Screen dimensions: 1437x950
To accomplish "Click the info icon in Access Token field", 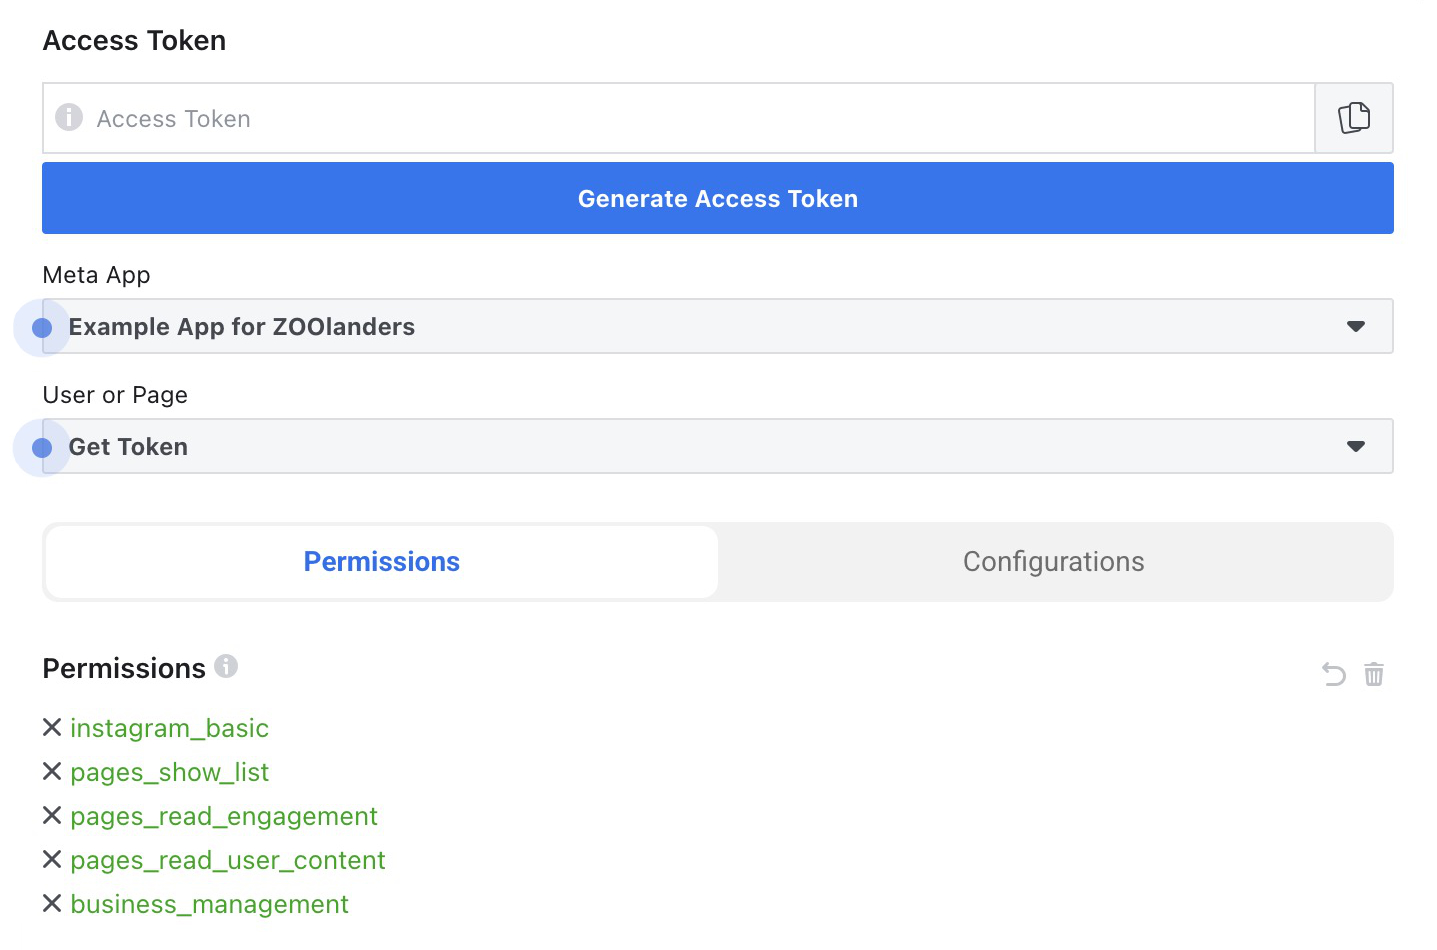I will point(69,117).
